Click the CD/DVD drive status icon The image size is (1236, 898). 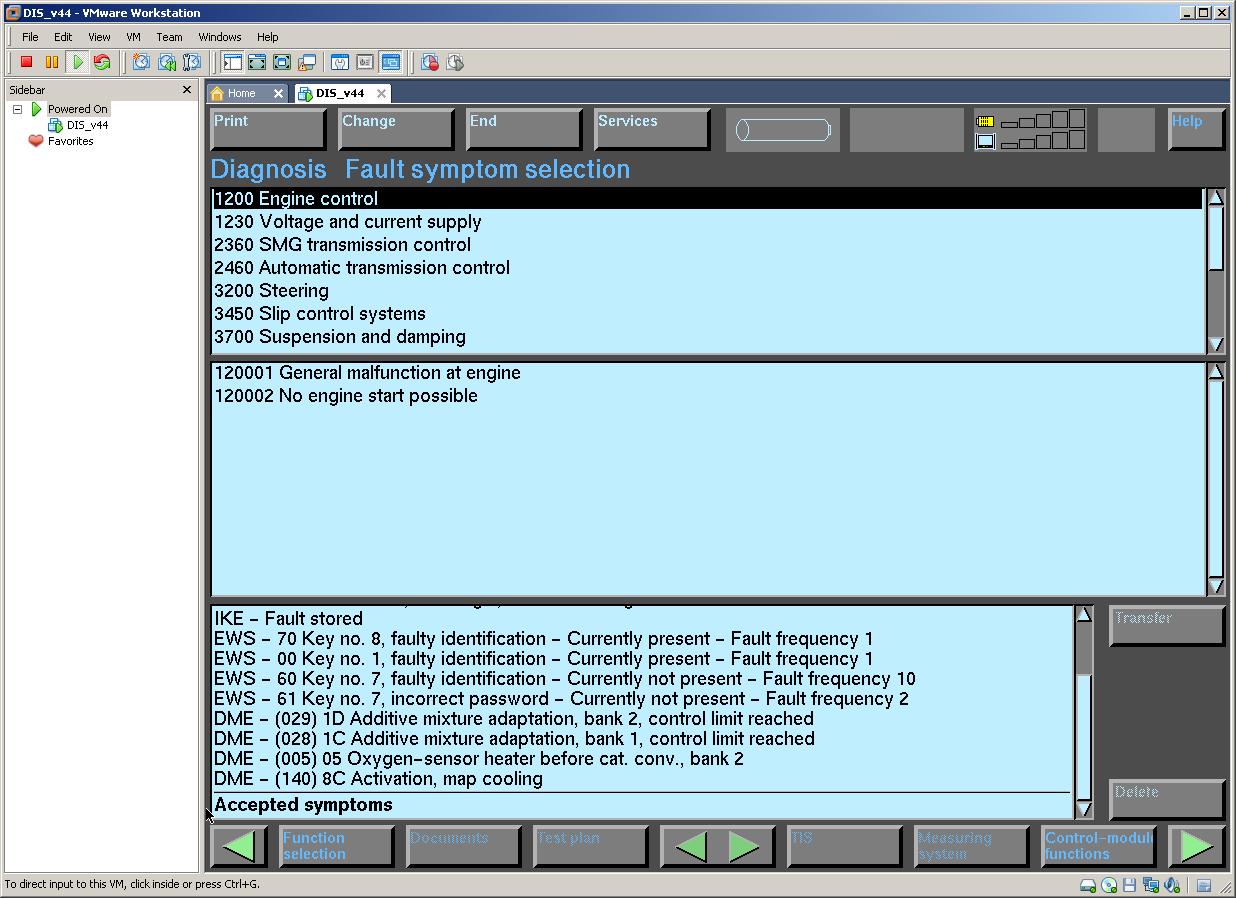coord(1109,885)
